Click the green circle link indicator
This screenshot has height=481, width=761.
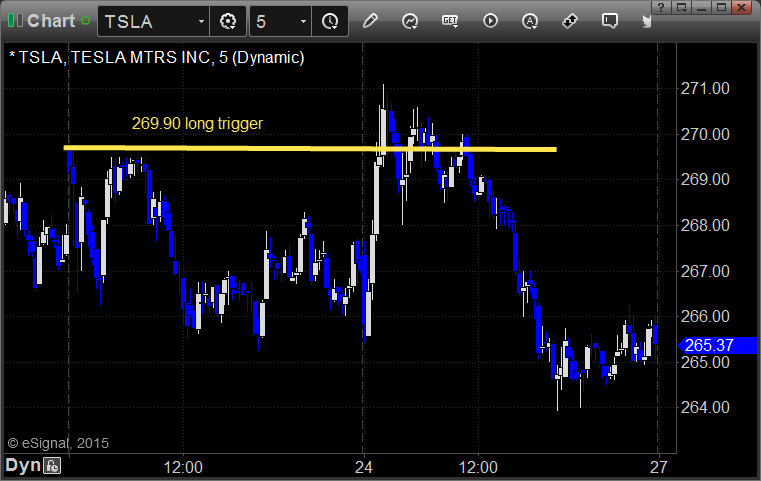[86, 21]
